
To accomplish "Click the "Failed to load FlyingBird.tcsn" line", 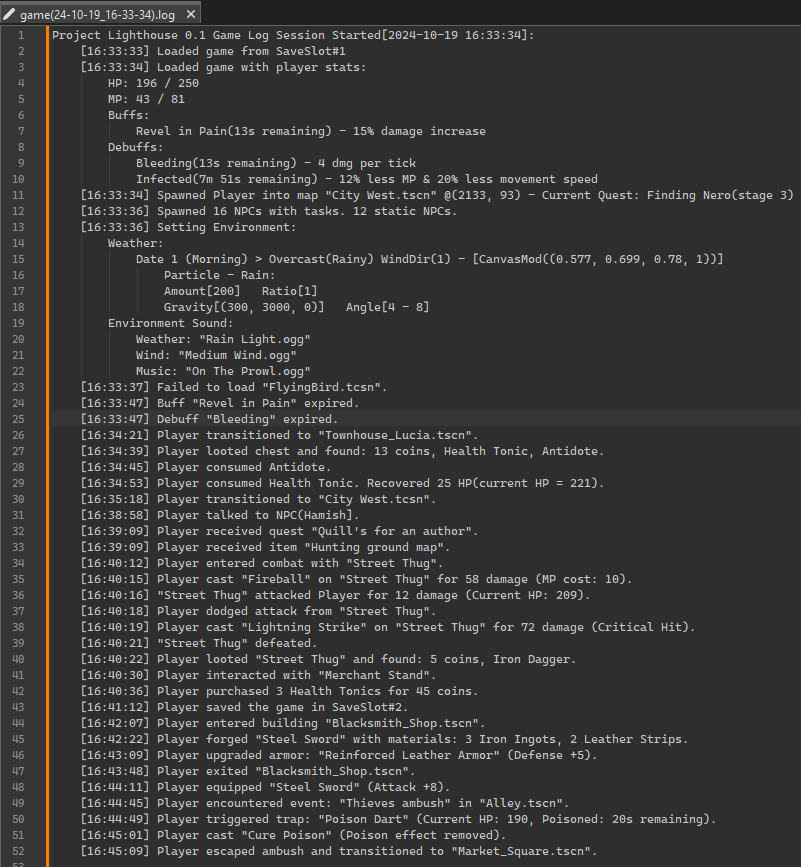I will 233,388.
